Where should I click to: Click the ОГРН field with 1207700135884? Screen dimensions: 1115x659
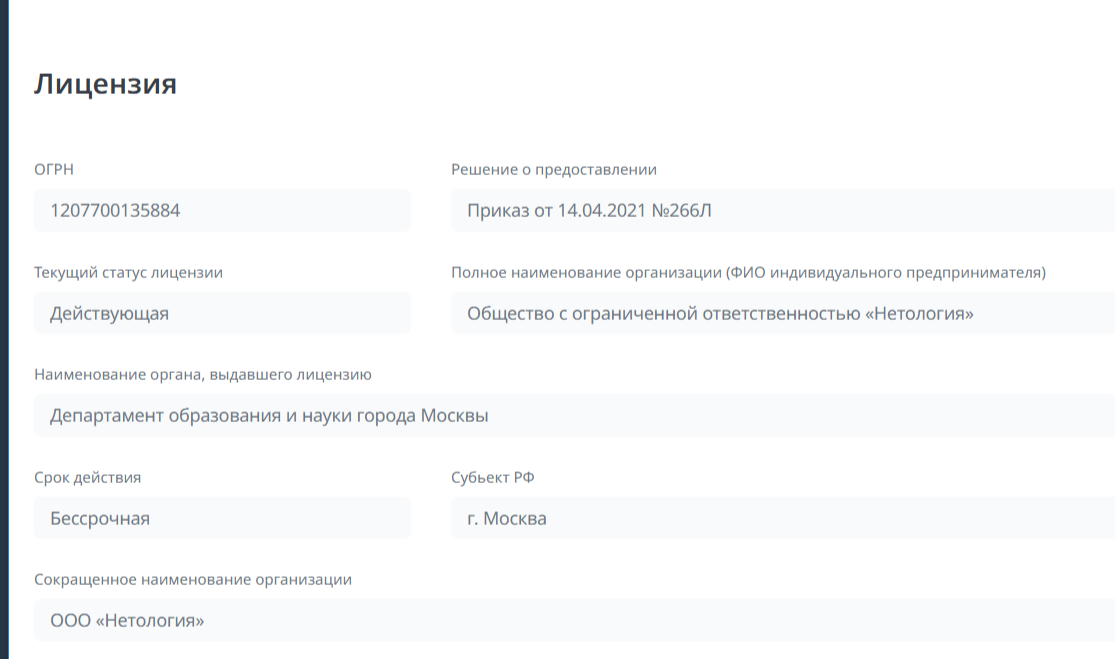tap(222, 211)
